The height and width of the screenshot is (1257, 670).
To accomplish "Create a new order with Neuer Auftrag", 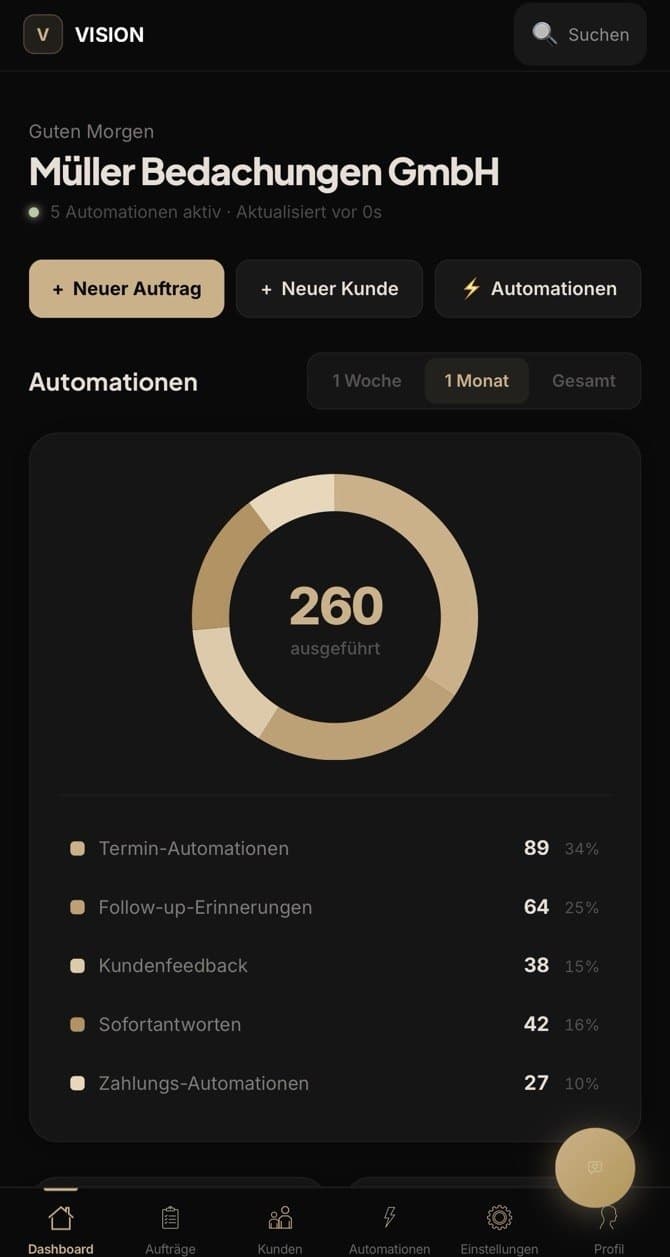I will [126, 289].
